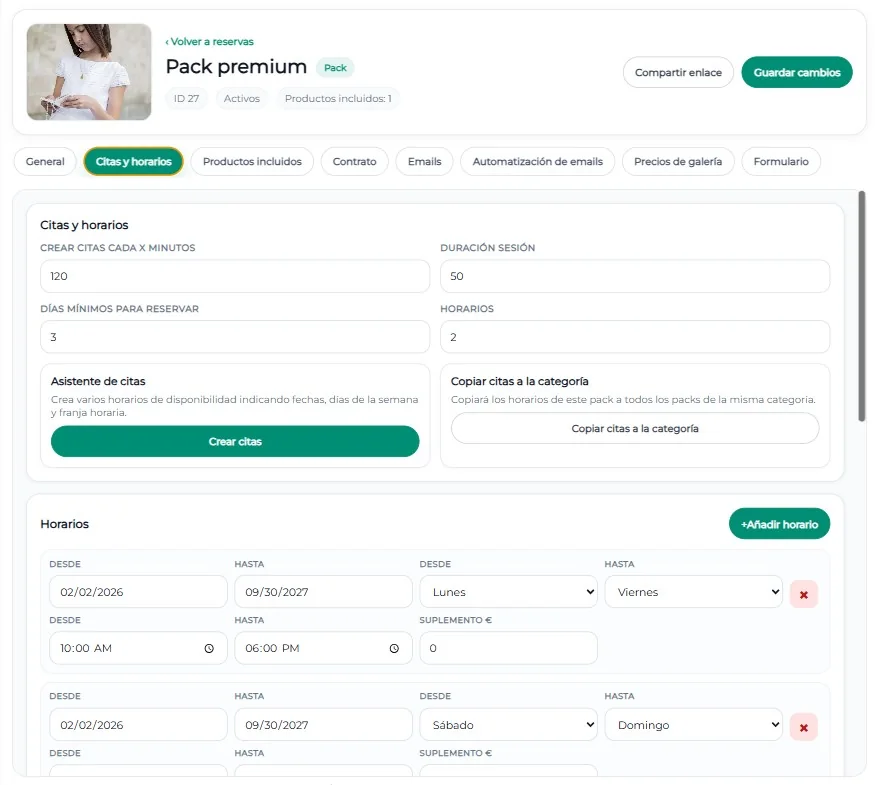Click the Activos status badge
The height and width of the screenshot is (785, 875).
pyautogui.click(x=242, y=98)
